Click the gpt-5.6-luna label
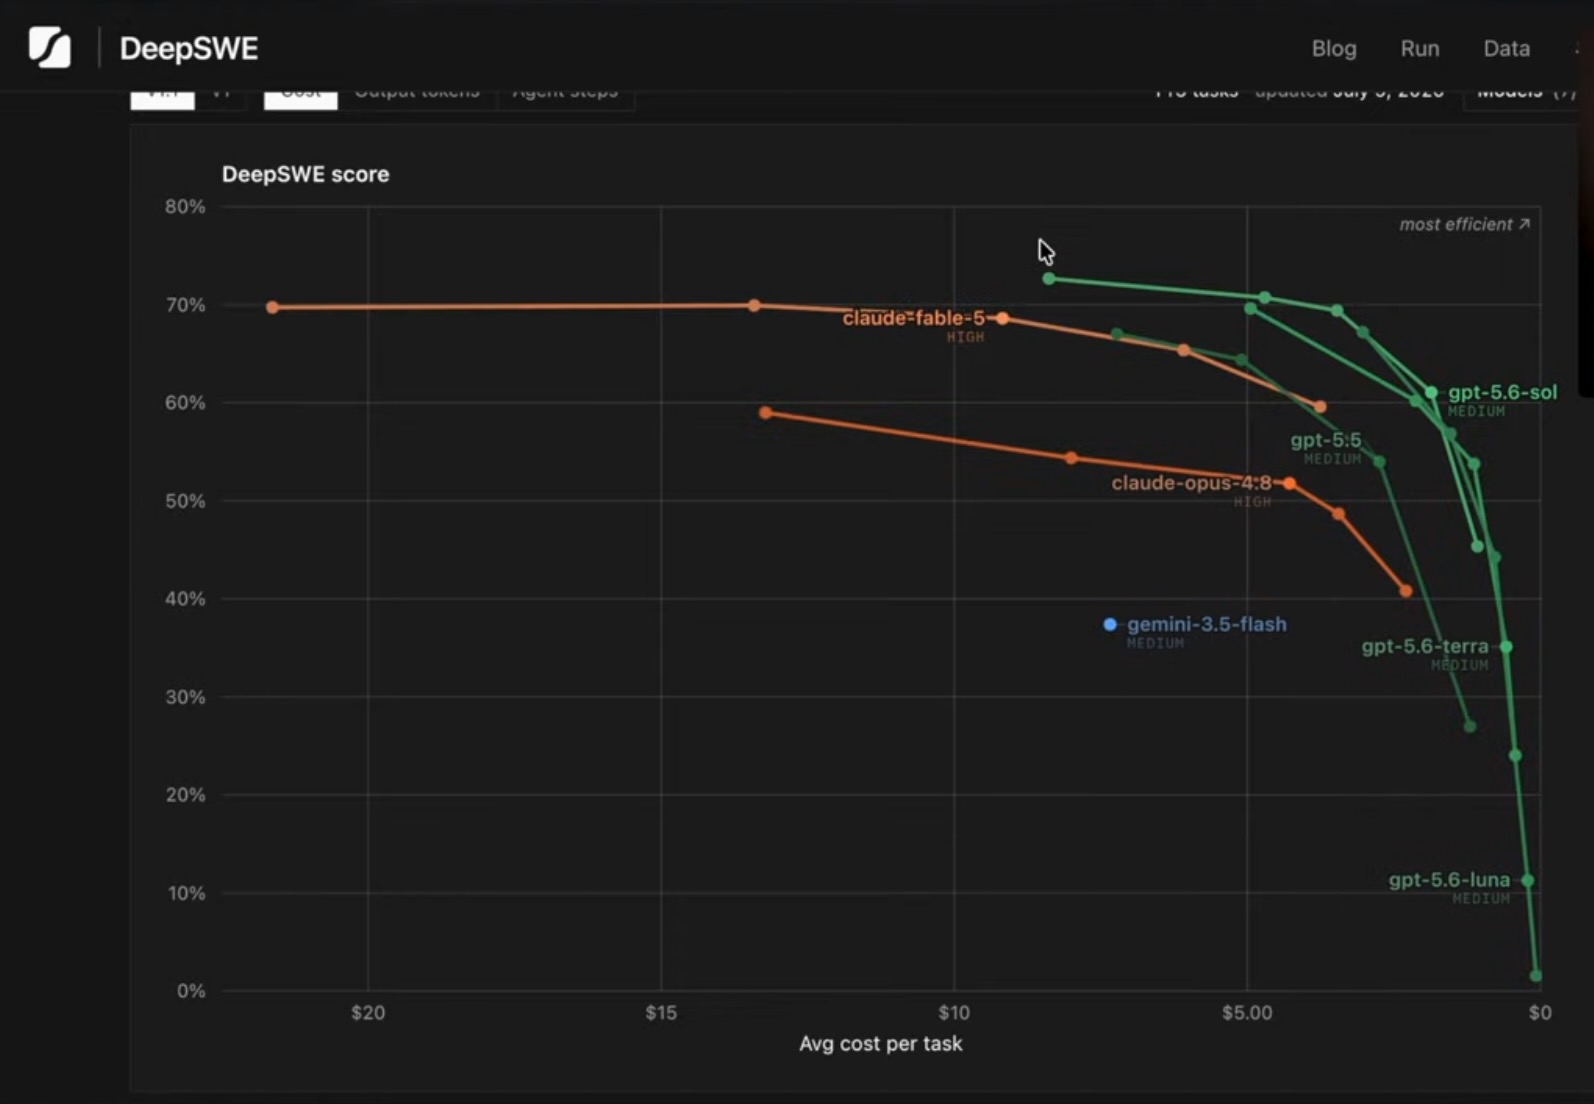 coord(1449,880)
